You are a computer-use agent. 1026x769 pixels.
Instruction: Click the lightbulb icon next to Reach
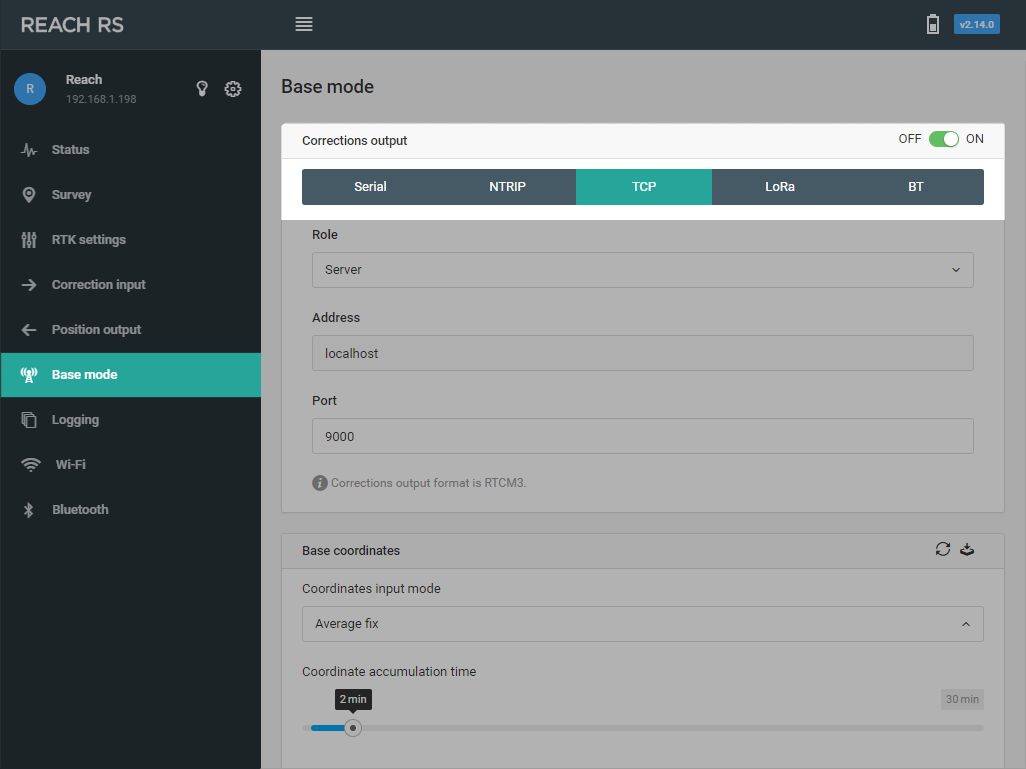pos(202,88)
